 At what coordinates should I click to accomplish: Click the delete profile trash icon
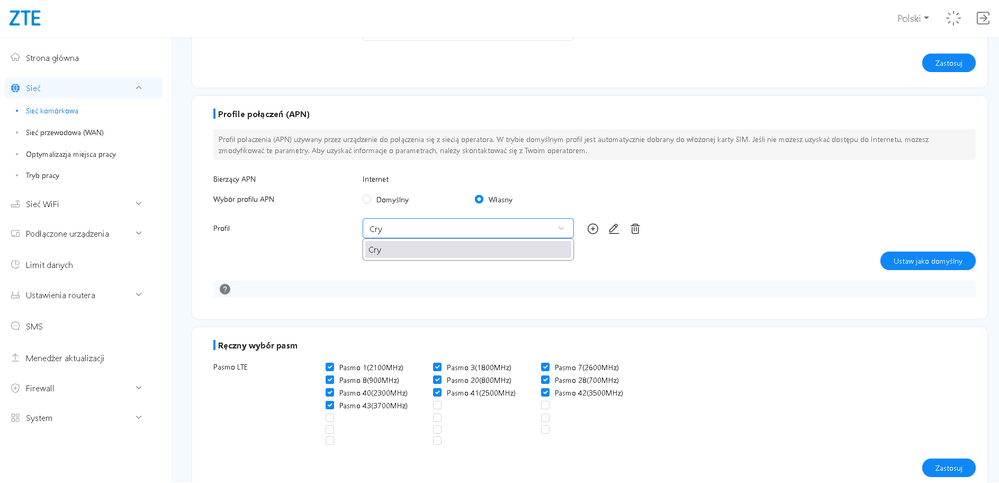click(635, 229)
